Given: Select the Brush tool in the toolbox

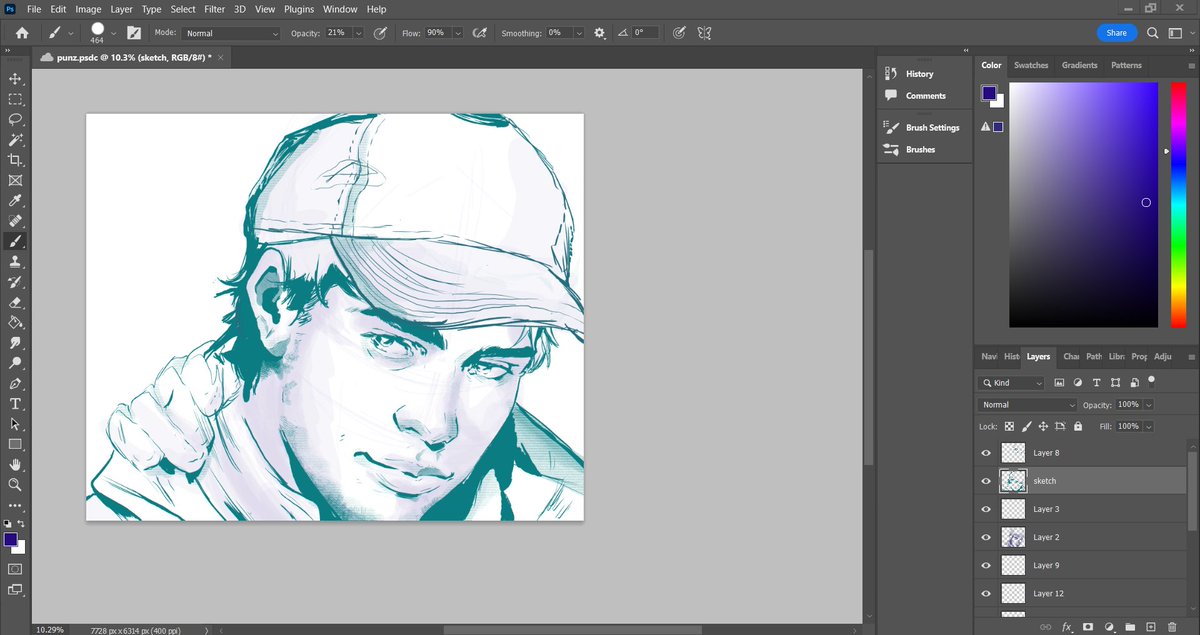Looking at the screenshot, I should tap(15, 241).
